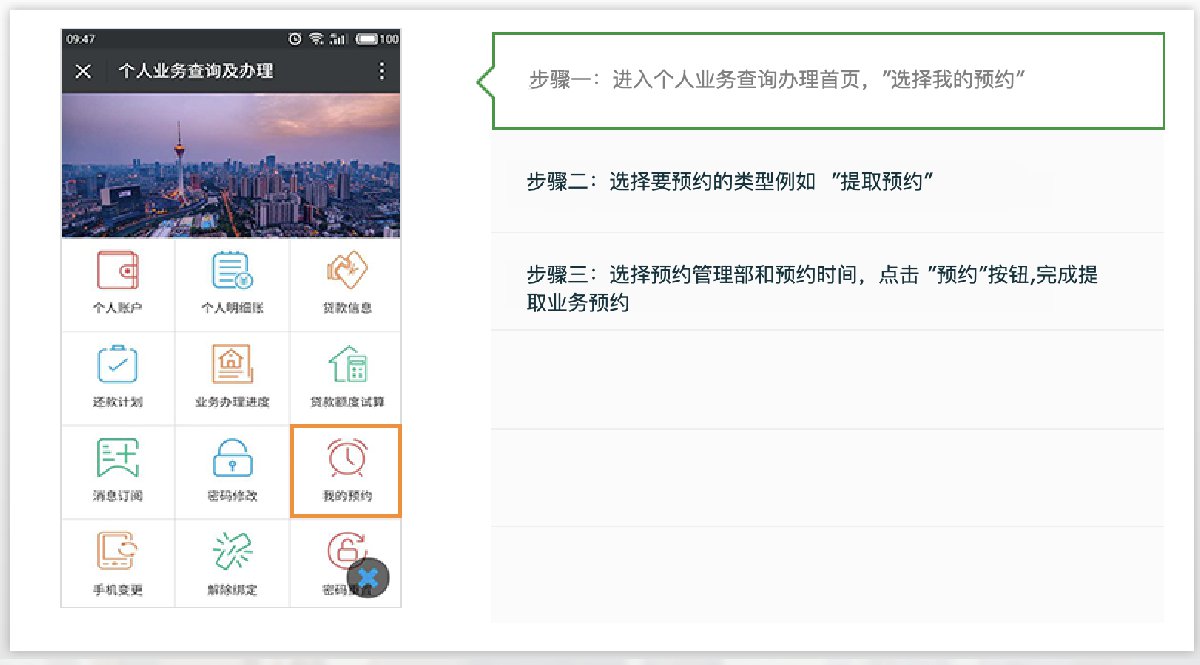Close the page with header X
The width and height of the screenshot is (1200, 665).
[83, 71]
